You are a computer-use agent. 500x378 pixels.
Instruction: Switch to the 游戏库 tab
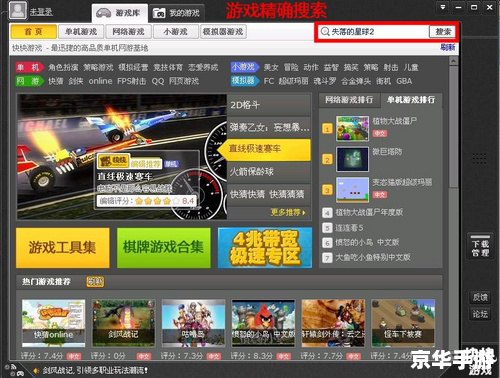click(x=119, y=13)
